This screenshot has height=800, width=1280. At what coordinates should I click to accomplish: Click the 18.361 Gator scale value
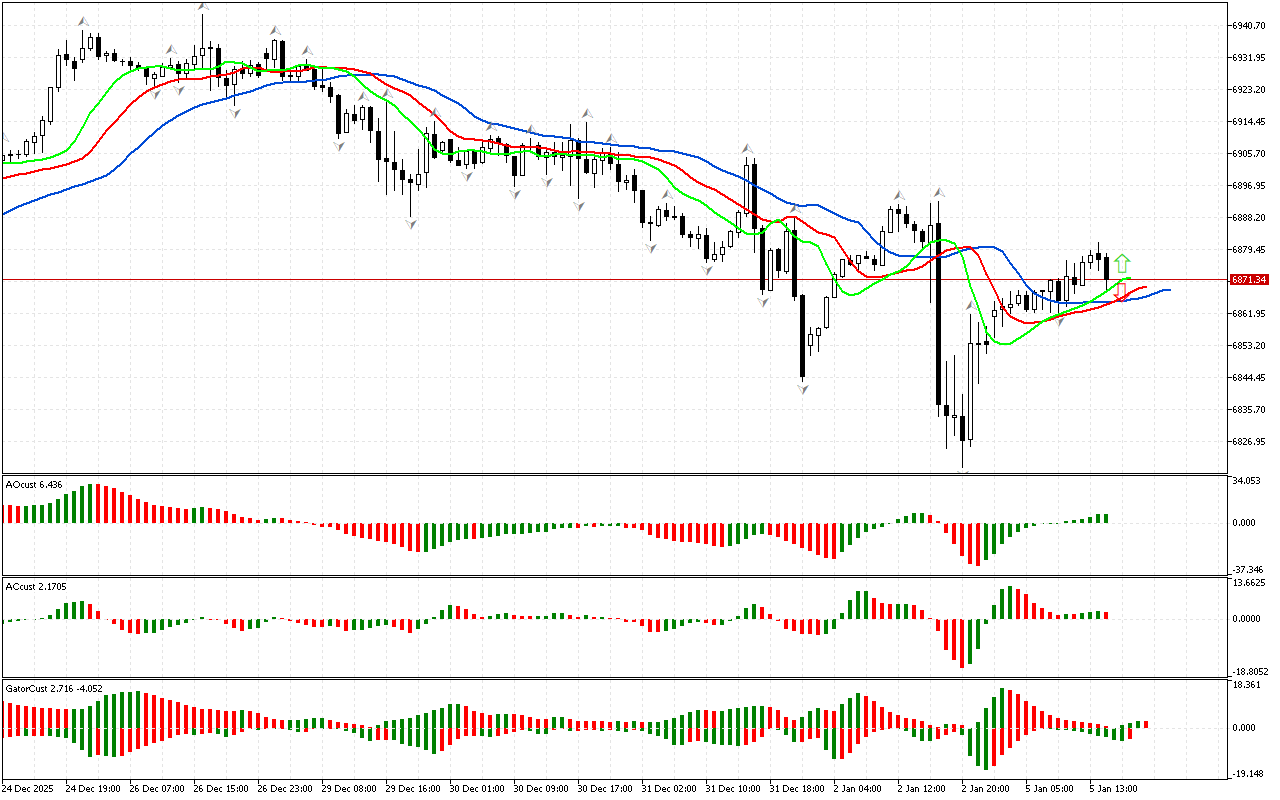pyautogui.click(x=1245, y=685)
